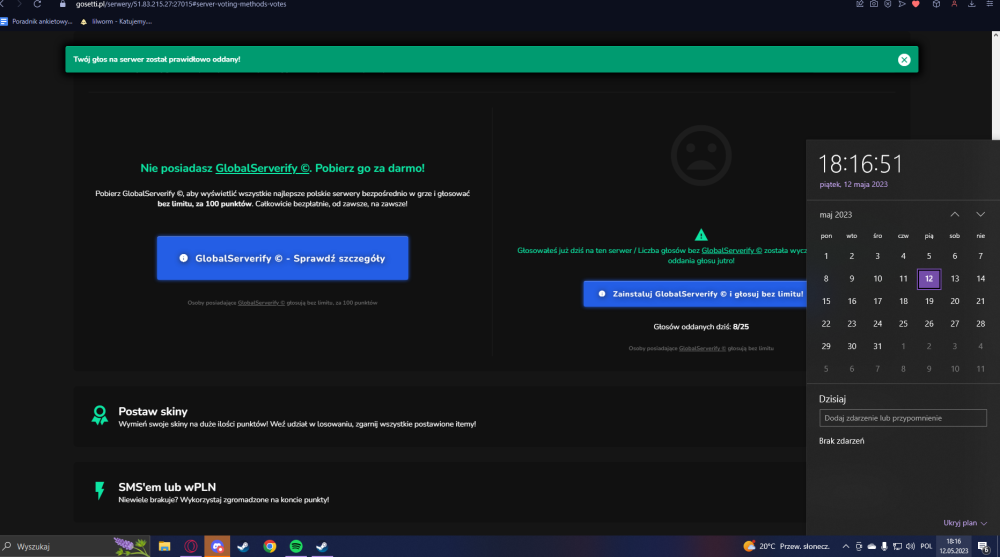Image resolution: width=1000 pixels, height=557 pixels.
Task: Click the network tray icon
Action: (897, 546)
